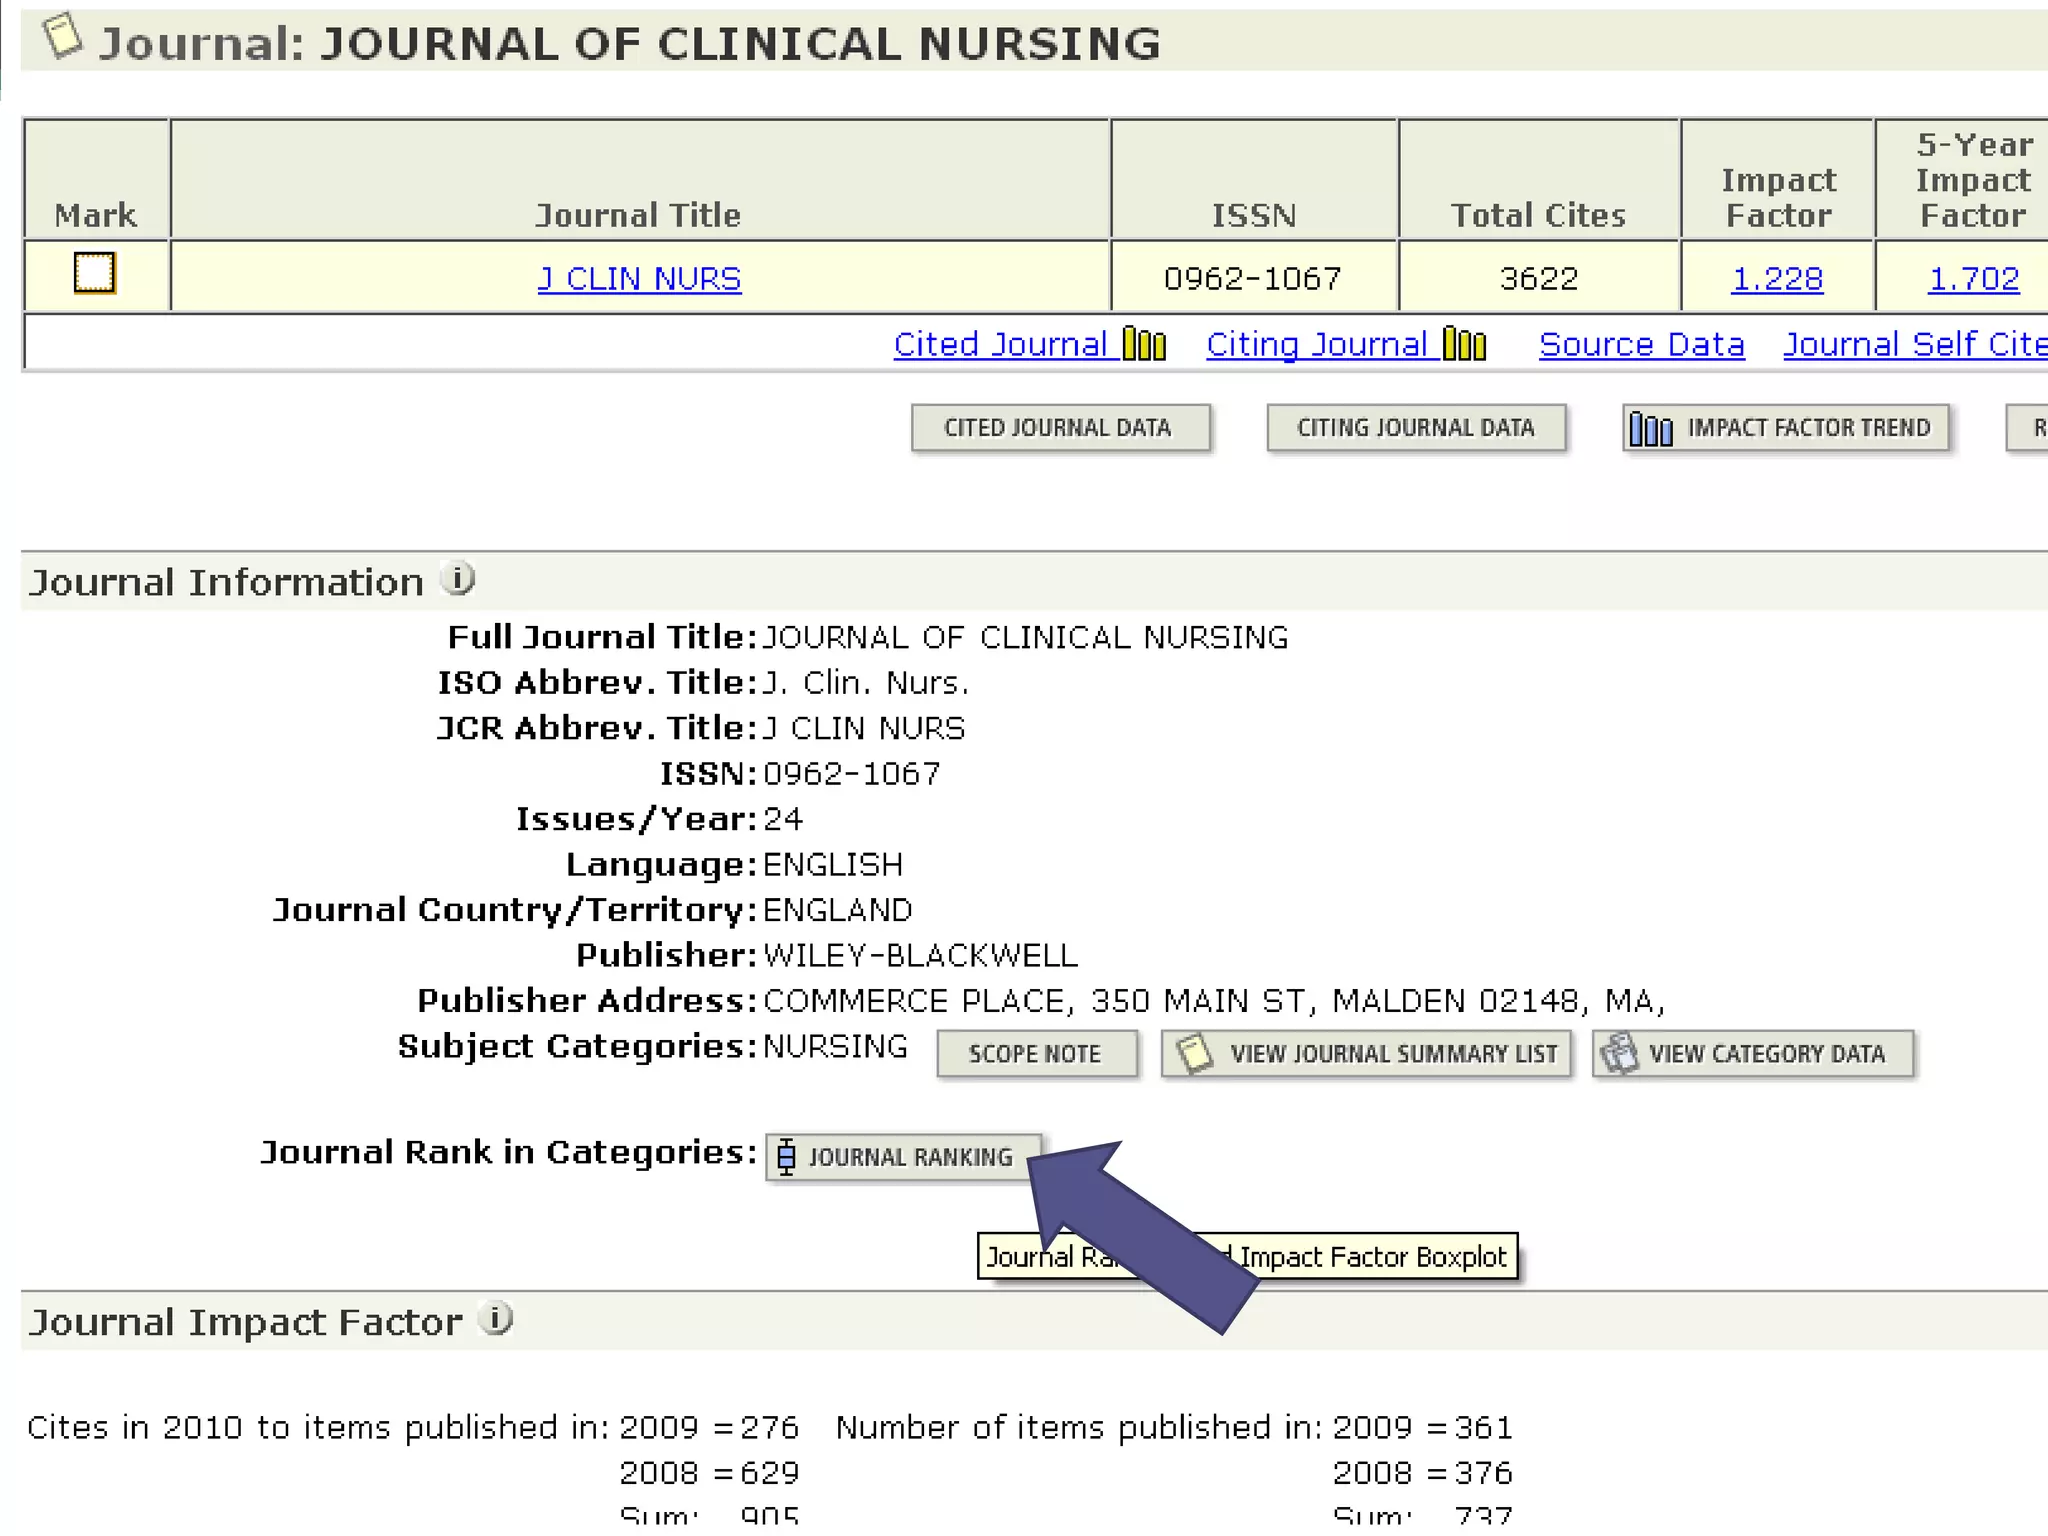This screenshot has width=2048, height=1536.
Task: Click the Journal Information info icon
Action: click(458, 579)
